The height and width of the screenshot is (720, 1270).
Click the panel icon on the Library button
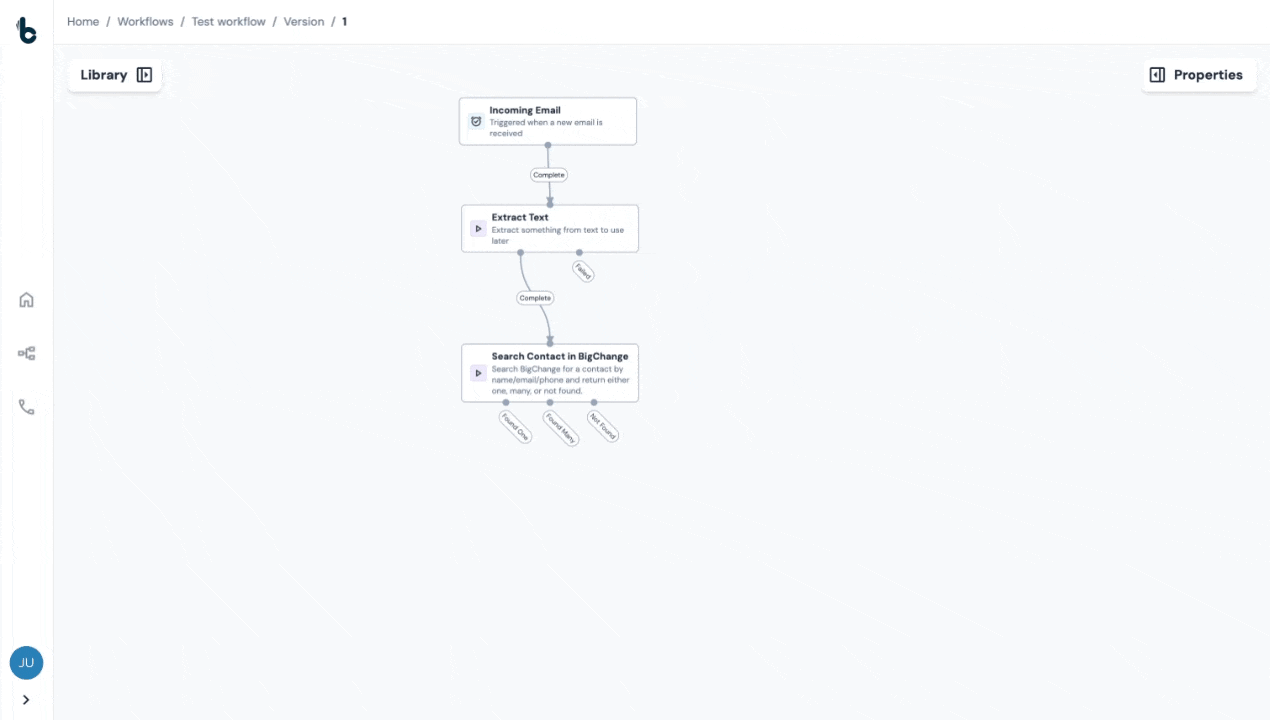[x=144, y=74]
